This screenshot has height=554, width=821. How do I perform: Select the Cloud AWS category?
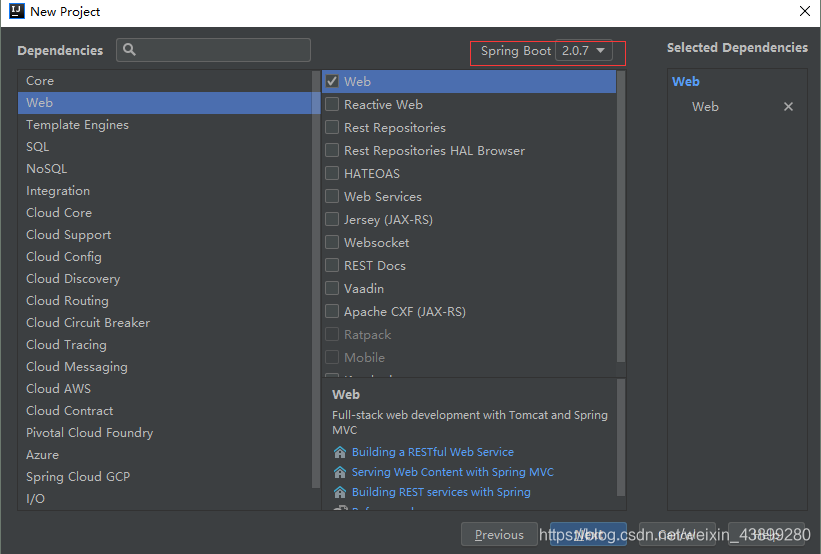(x=165, y=389)
